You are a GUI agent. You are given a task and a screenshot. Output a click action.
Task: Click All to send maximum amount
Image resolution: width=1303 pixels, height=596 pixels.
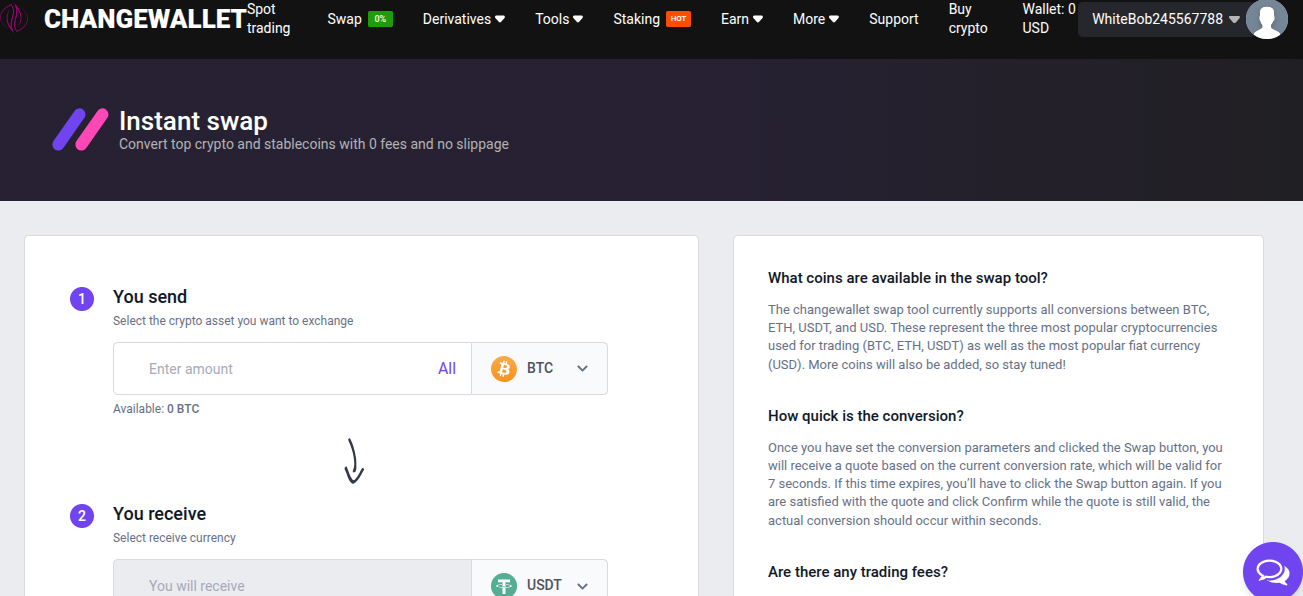447,368
